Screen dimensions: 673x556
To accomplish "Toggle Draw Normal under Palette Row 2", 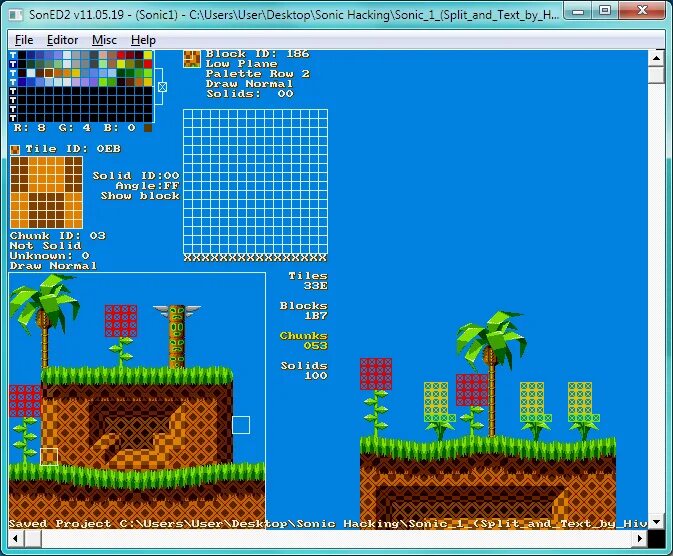I will coord(249,84).
